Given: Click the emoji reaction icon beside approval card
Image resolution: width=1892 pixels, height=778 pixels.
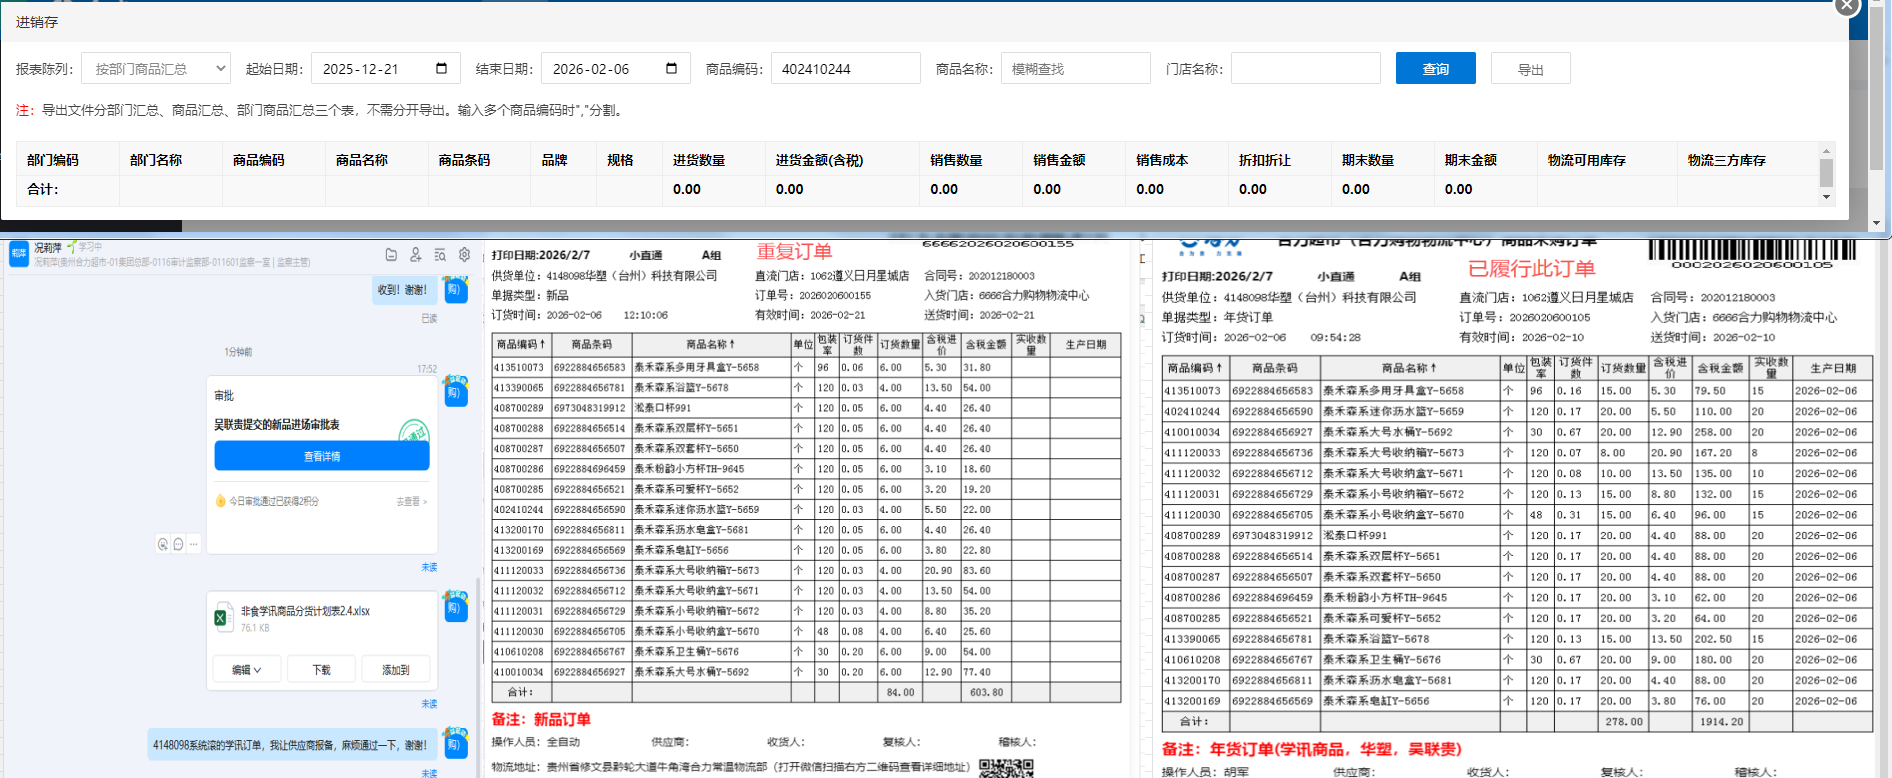Looking at the screenshot, I should [163, 544].
